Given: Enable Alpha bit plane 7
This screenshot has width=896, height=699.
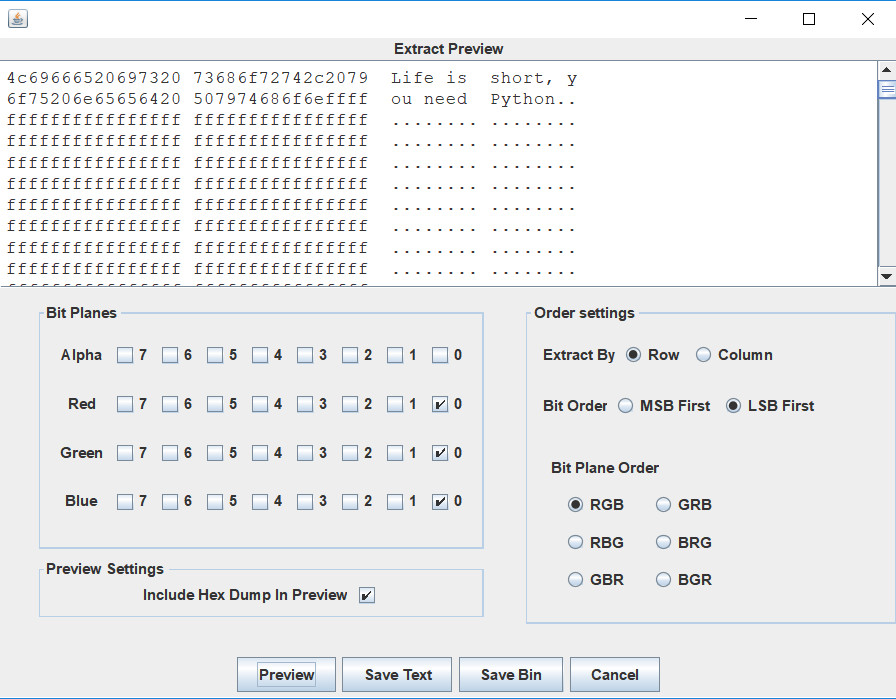Looking at the screenshot, I should (x=124, y=355).
